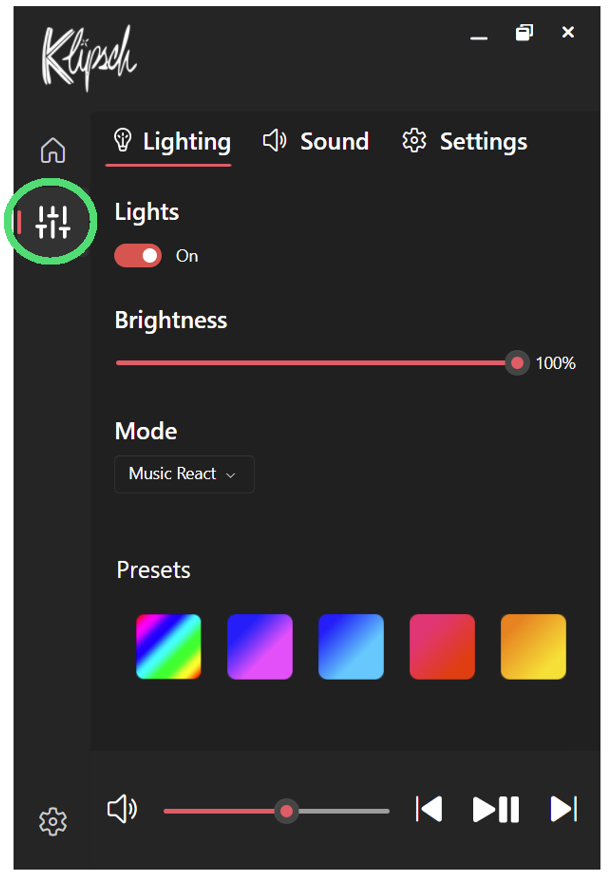Skip to the next track

click(x=563, y=810)
